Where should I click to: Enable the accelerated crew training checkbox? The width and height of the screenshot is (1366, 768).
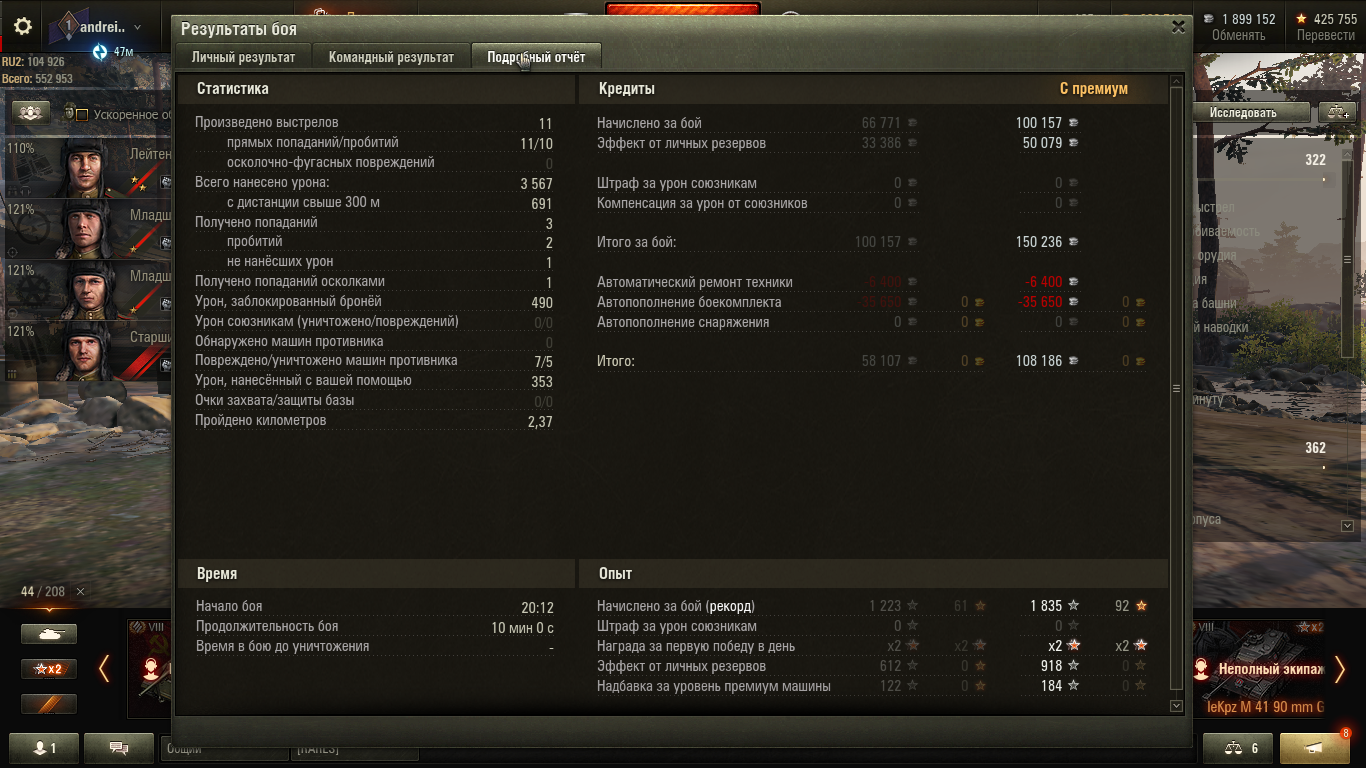(x=82, y=115)
